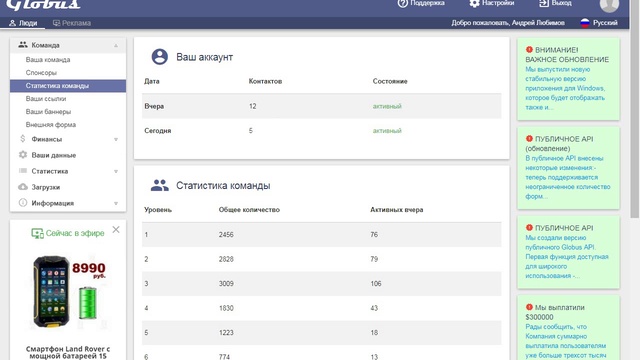Click the Globus logo
640x360 pixels.
click(43, 5)
